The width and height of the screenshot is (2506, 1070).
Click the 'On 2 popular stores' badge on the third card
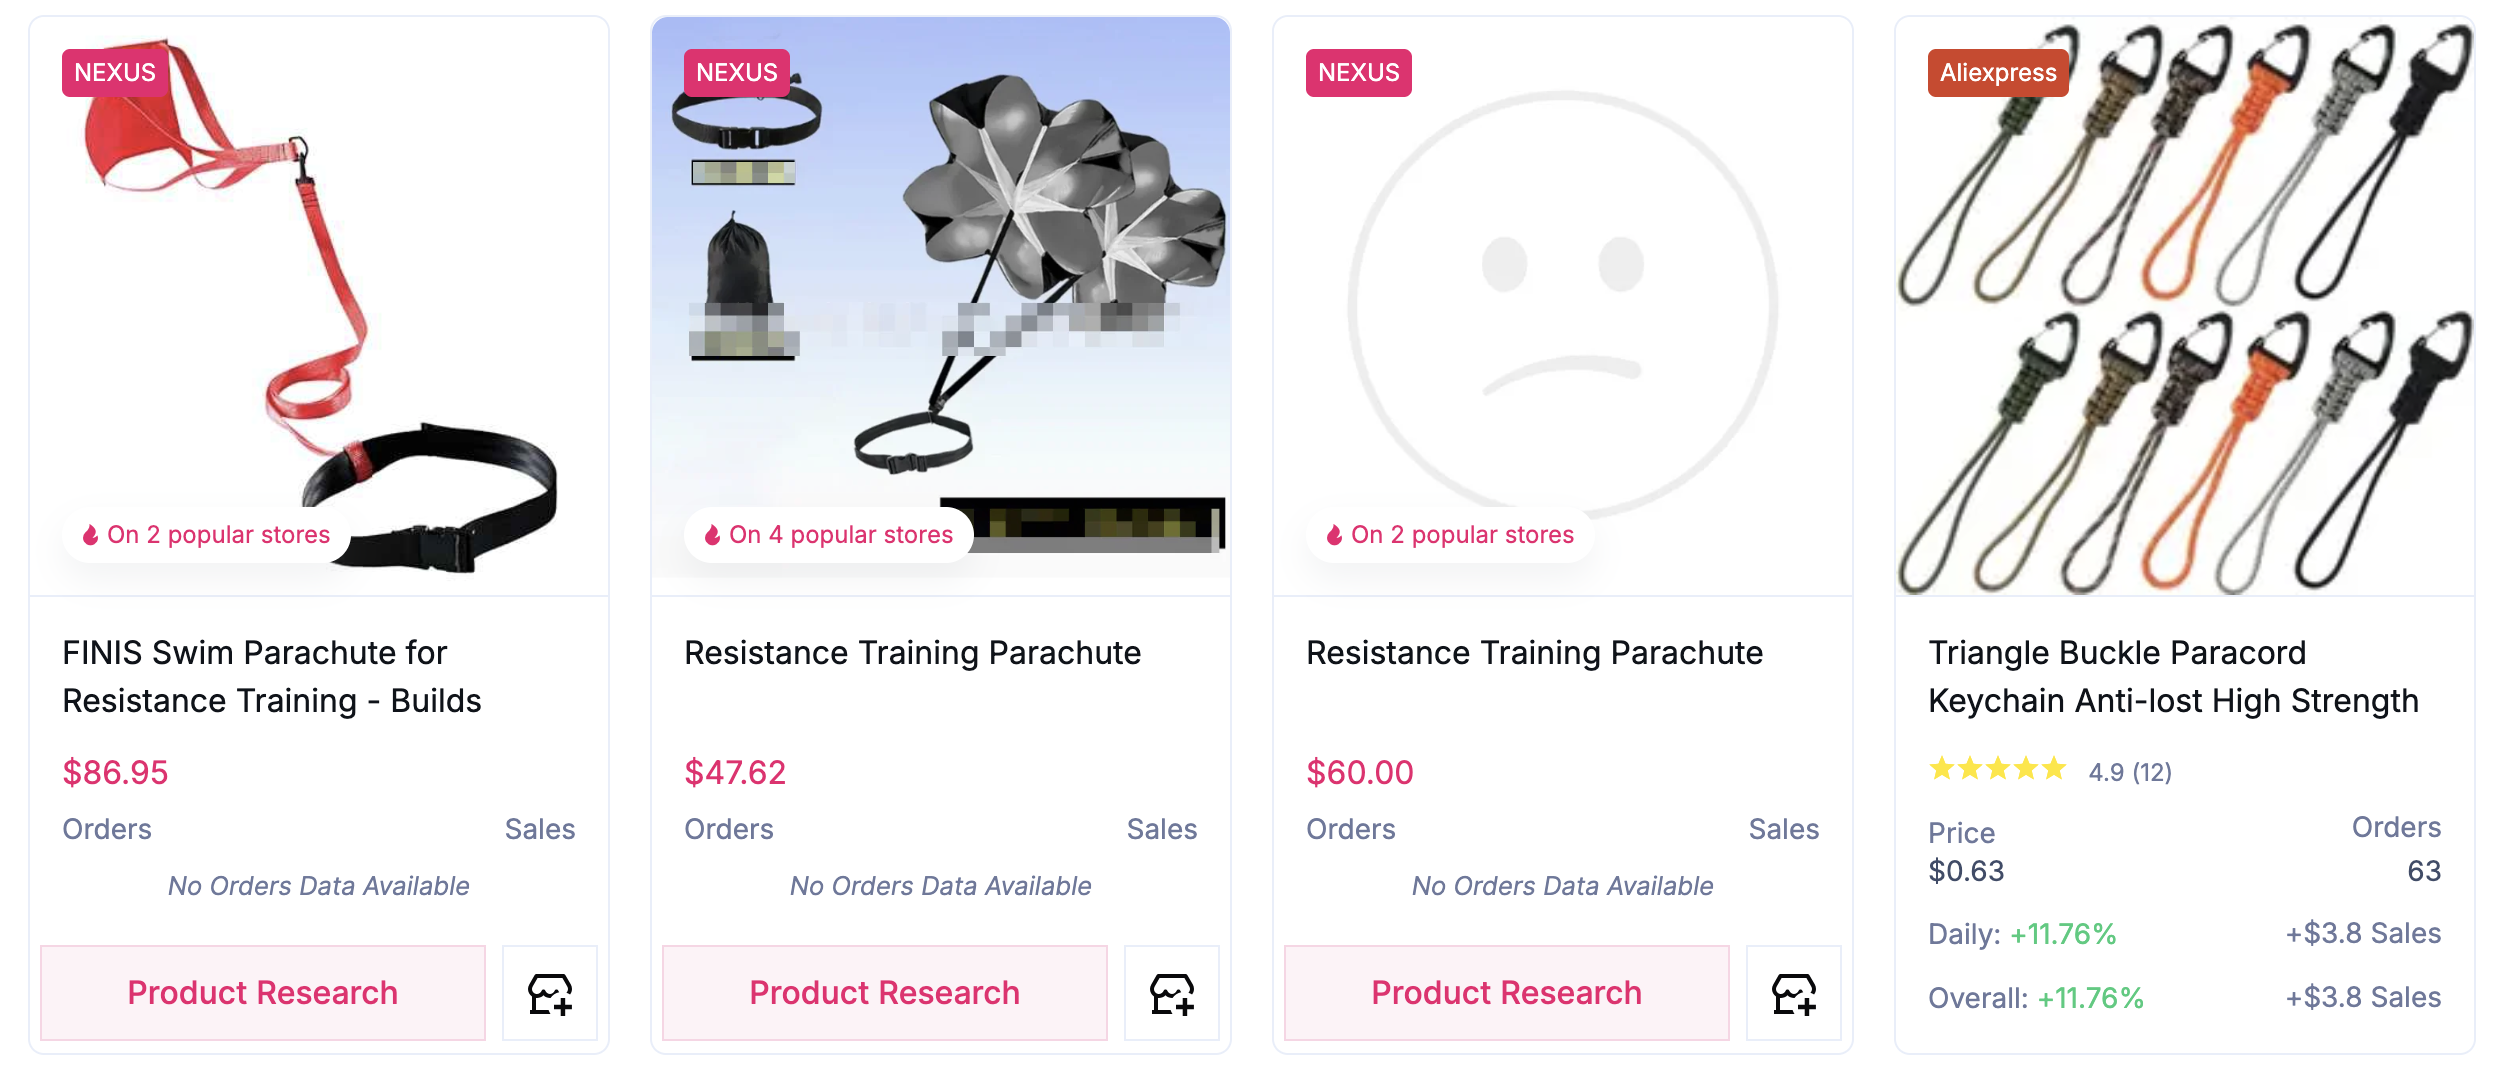click(1448, 534)
